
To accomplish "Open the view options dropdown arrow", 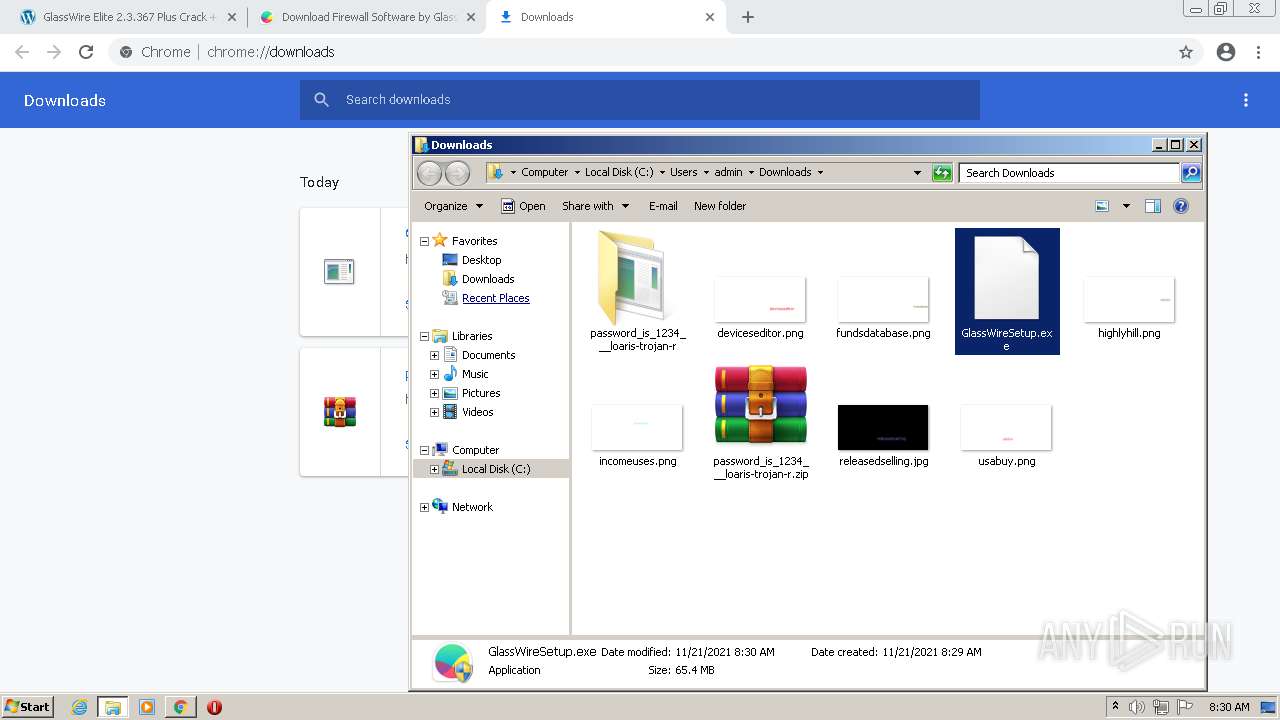I will [x=1126, y=206].
